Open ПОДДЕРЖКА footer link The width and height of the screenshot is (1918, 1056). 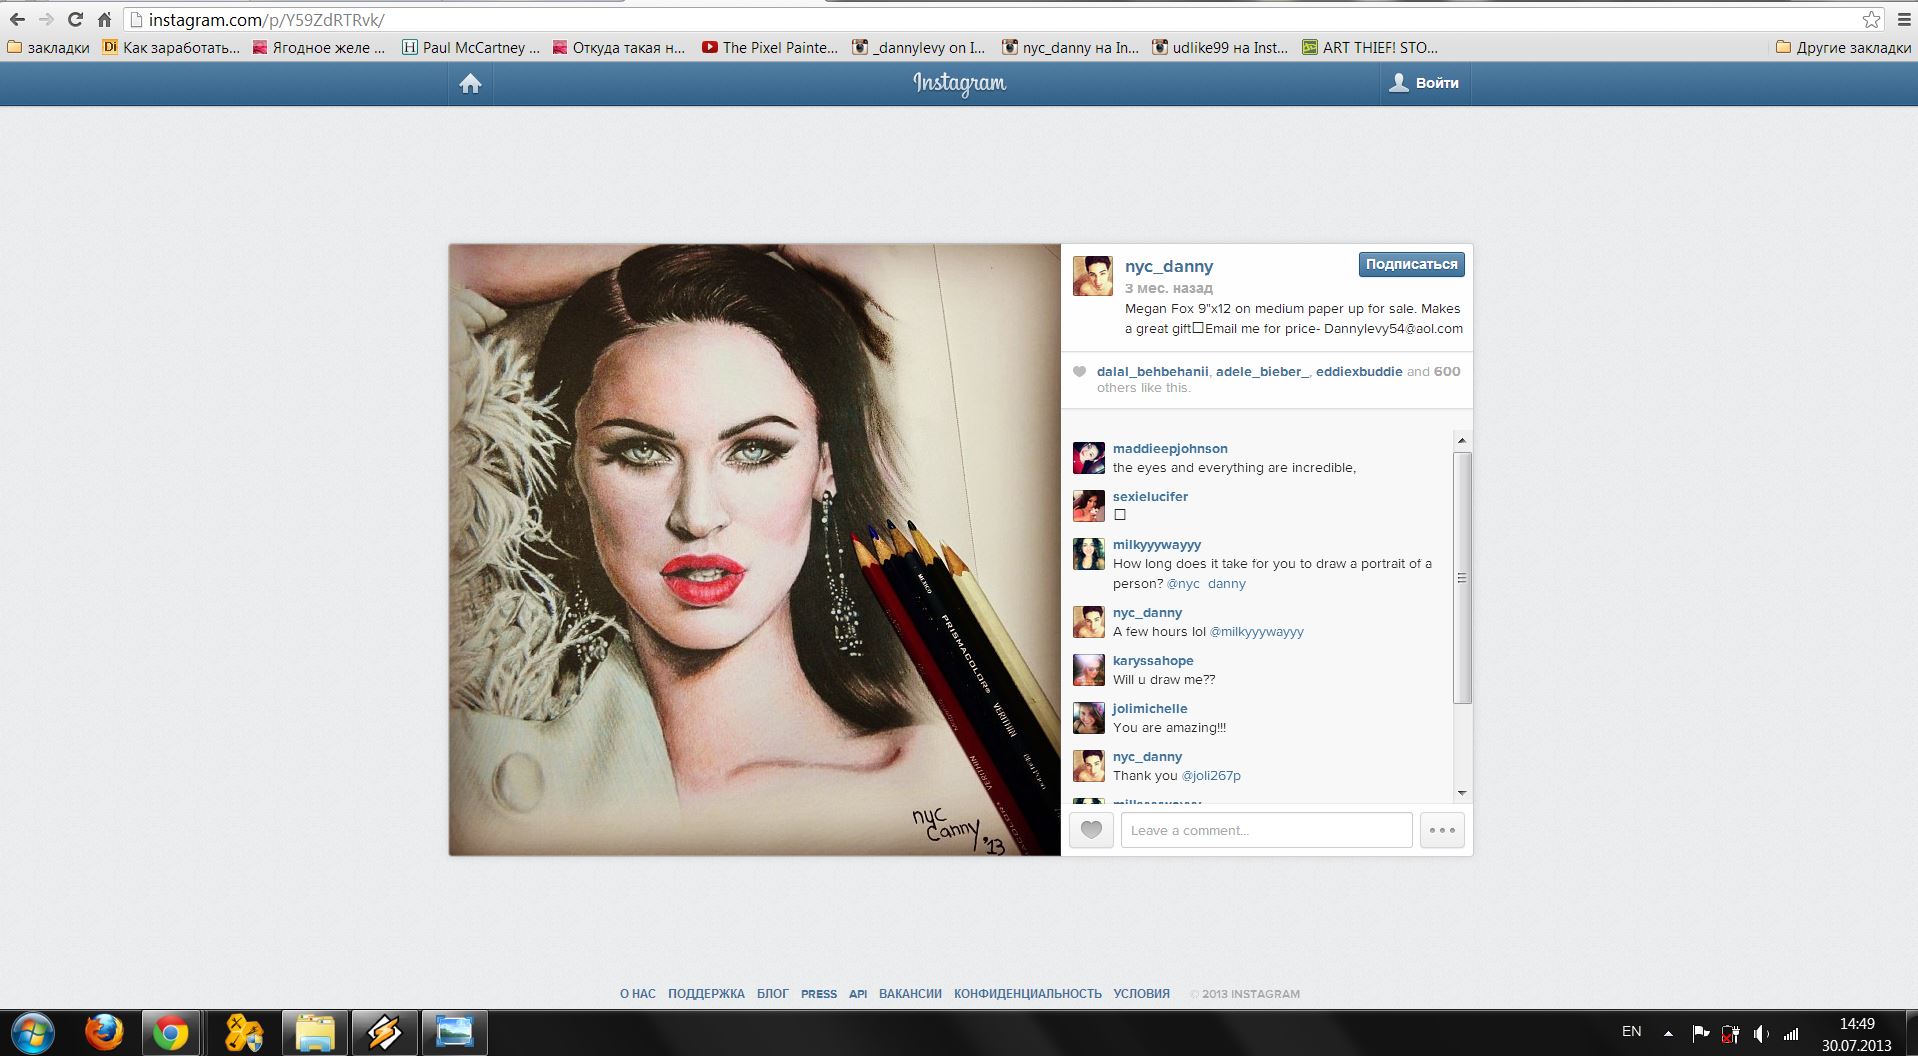[706, 994]
